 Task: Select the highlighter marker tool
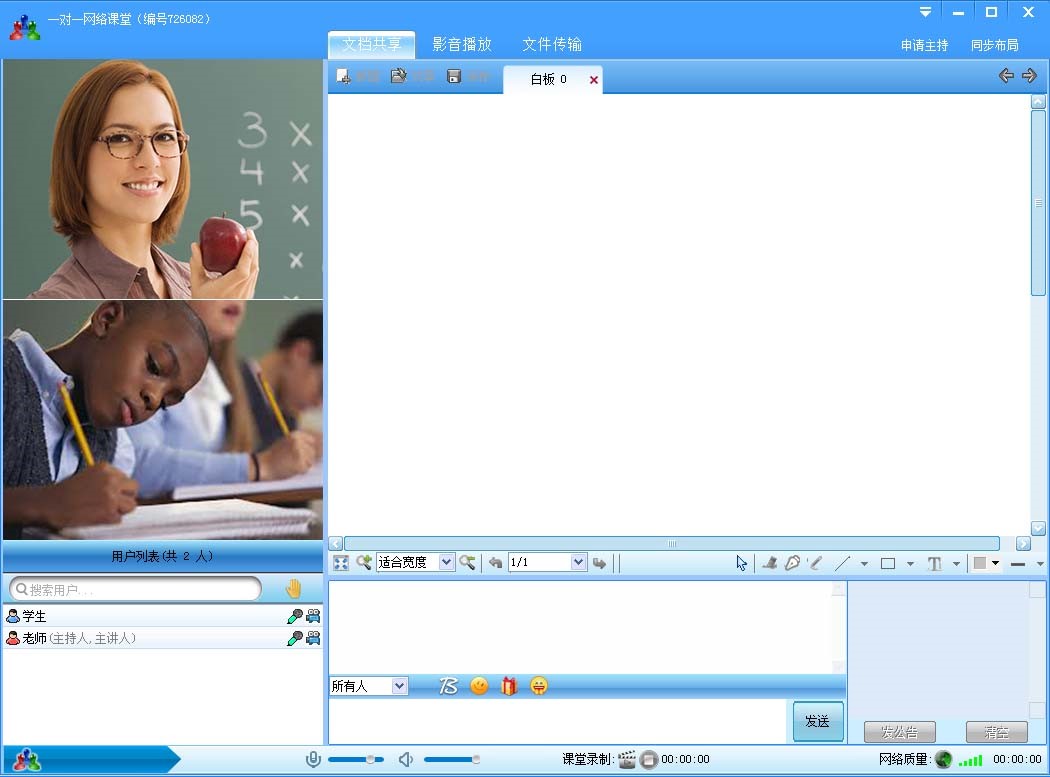pyautogui.click(x=770, y=563)
